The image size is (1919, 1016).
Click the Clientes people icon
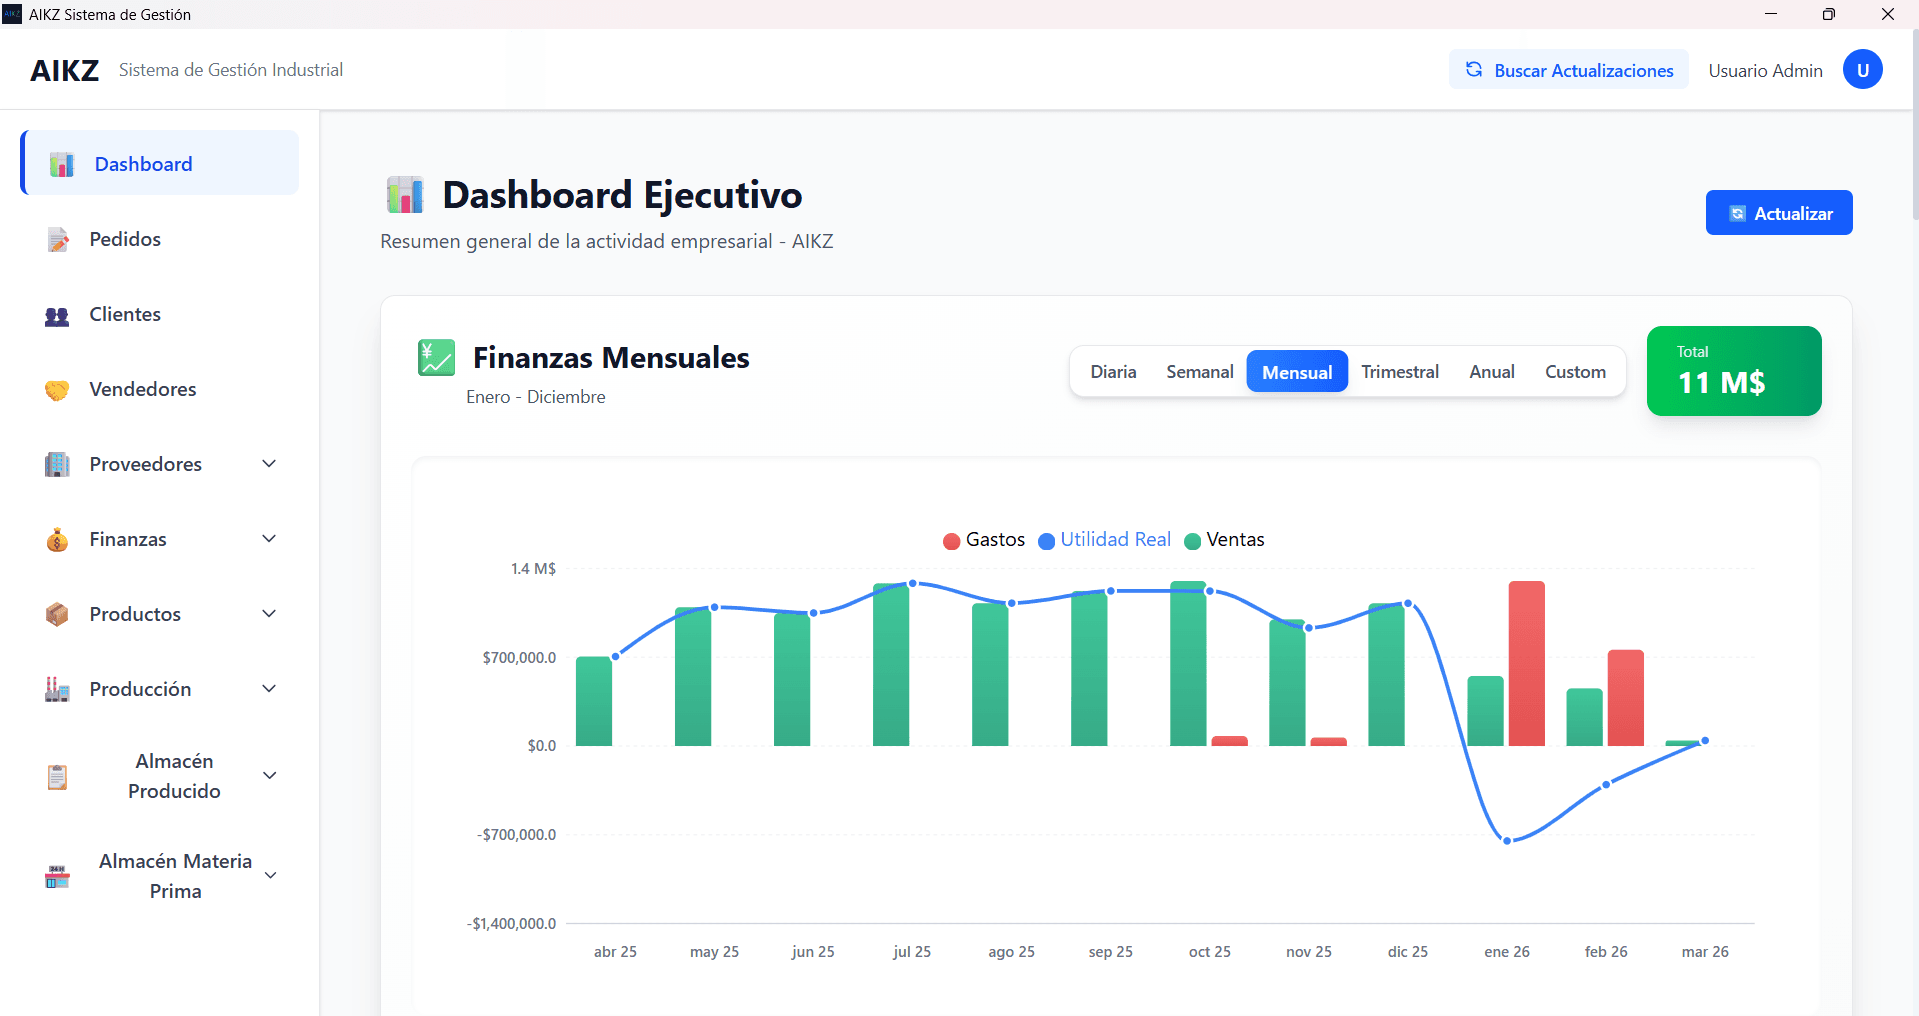57,316
